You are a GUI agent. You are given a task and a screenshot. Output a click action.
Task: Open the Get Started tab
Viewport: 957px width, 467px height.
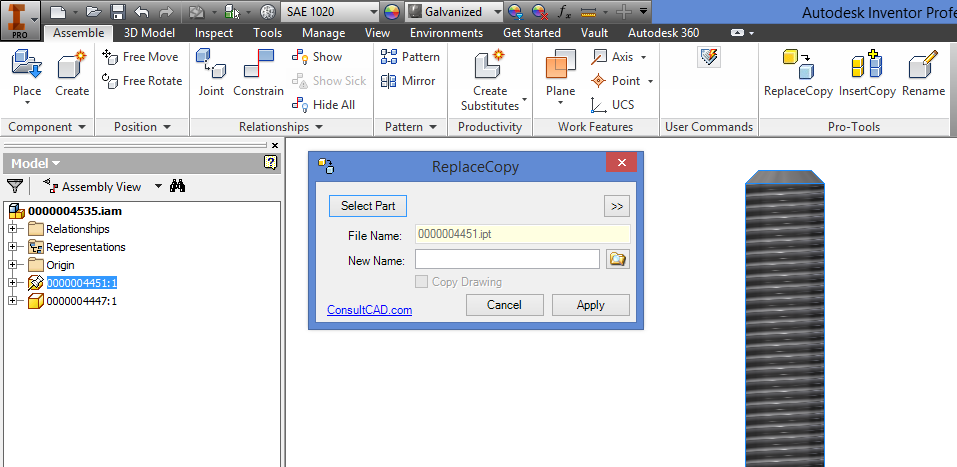click(x=532, y=33)
